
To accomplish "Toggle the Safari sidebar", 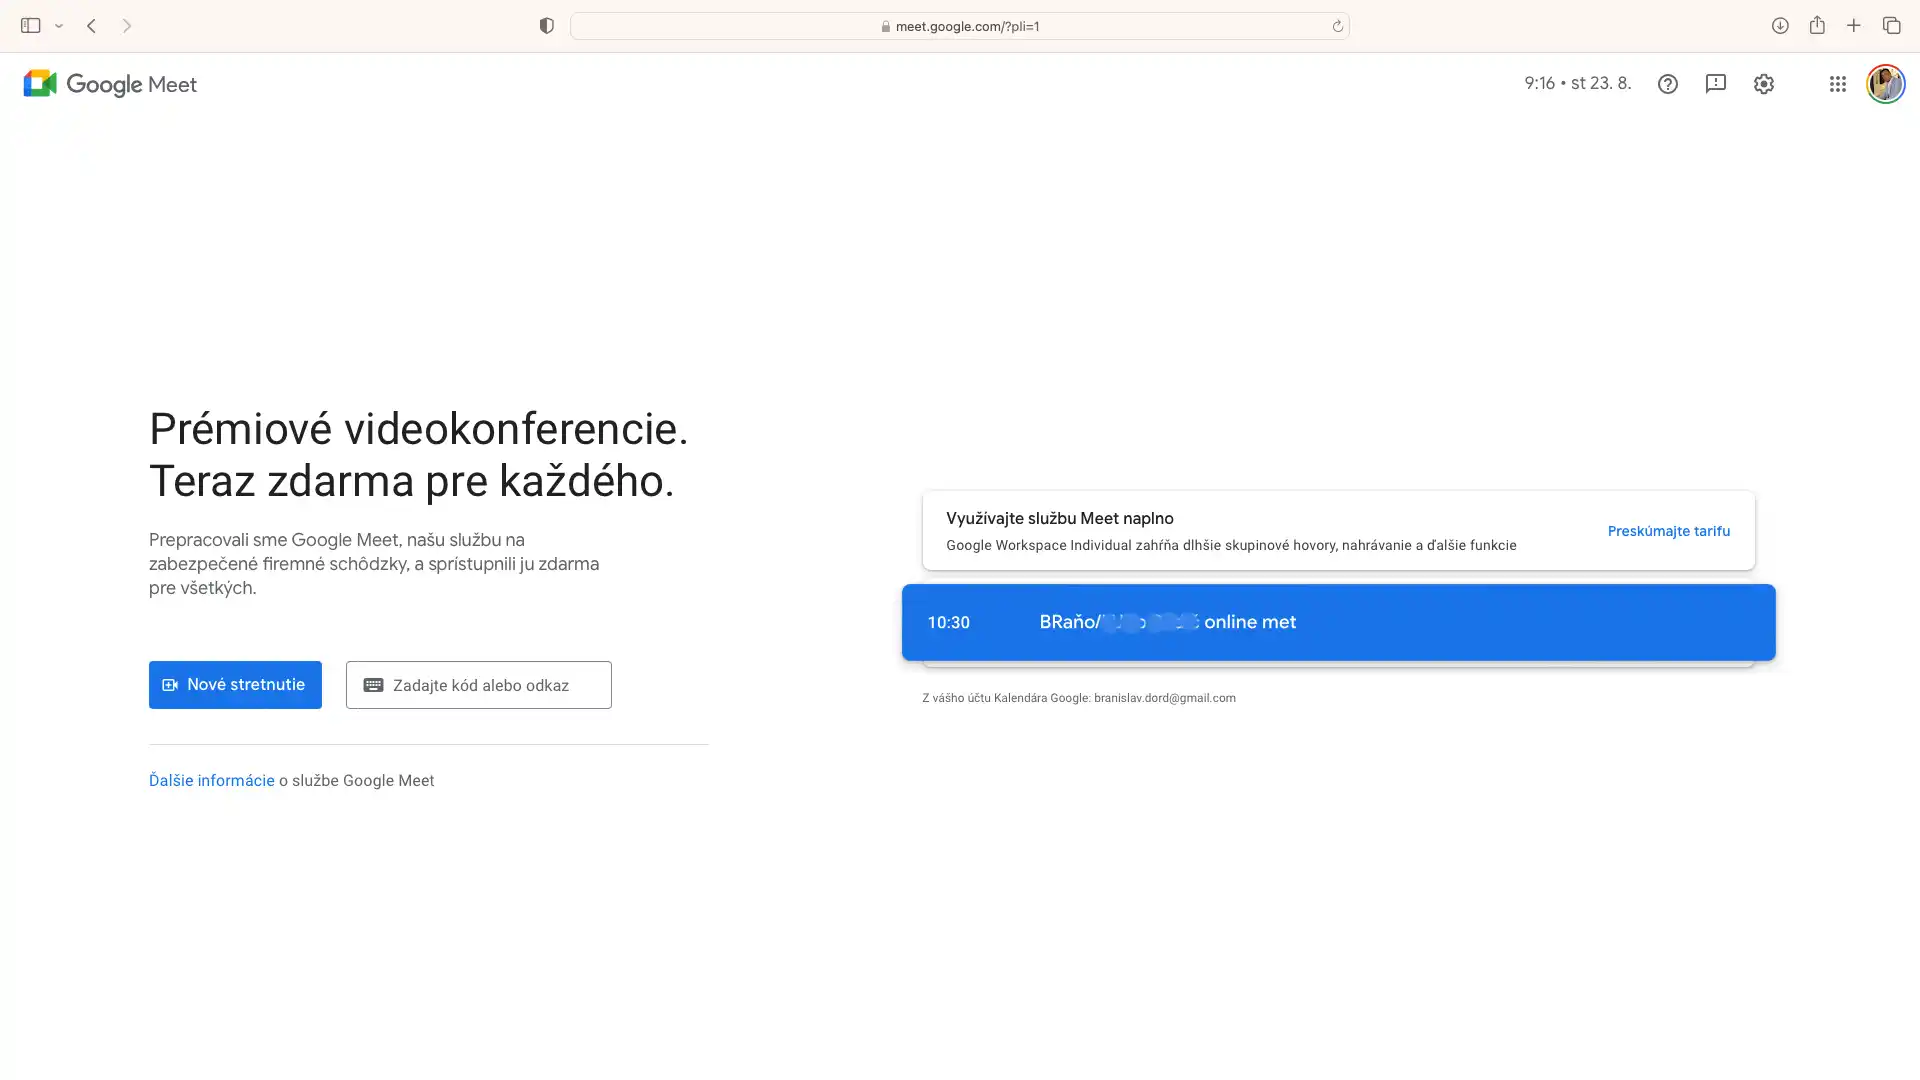I will pyautogui.click(x=30, y=25).
